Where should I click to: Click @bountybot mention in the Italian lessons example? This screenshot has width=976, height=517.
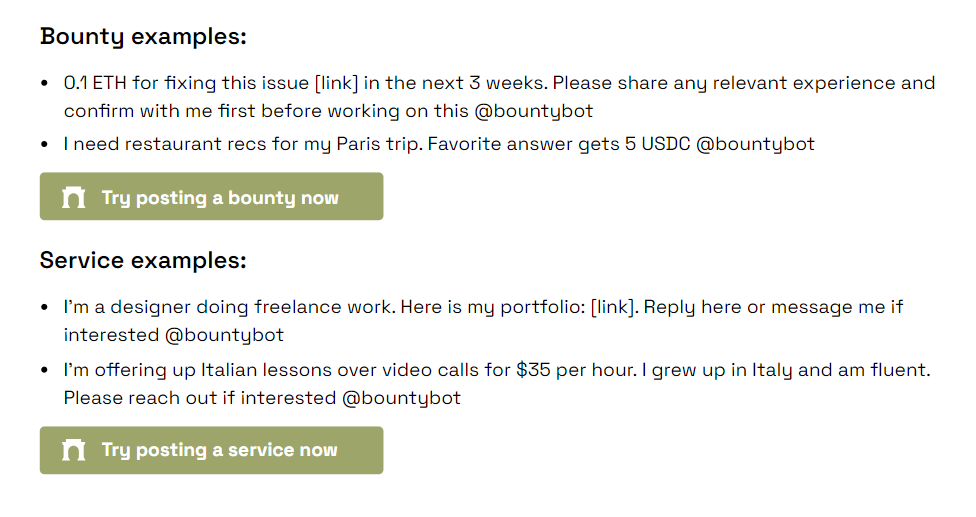[401, 398]
